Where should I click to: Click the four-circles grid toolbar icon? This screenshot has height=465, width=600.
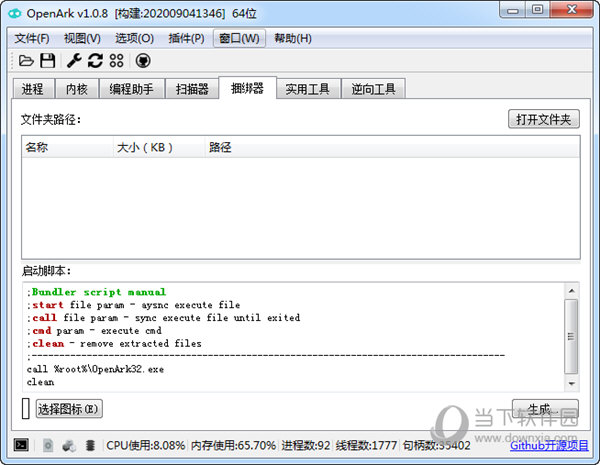(x=116, y=60)
